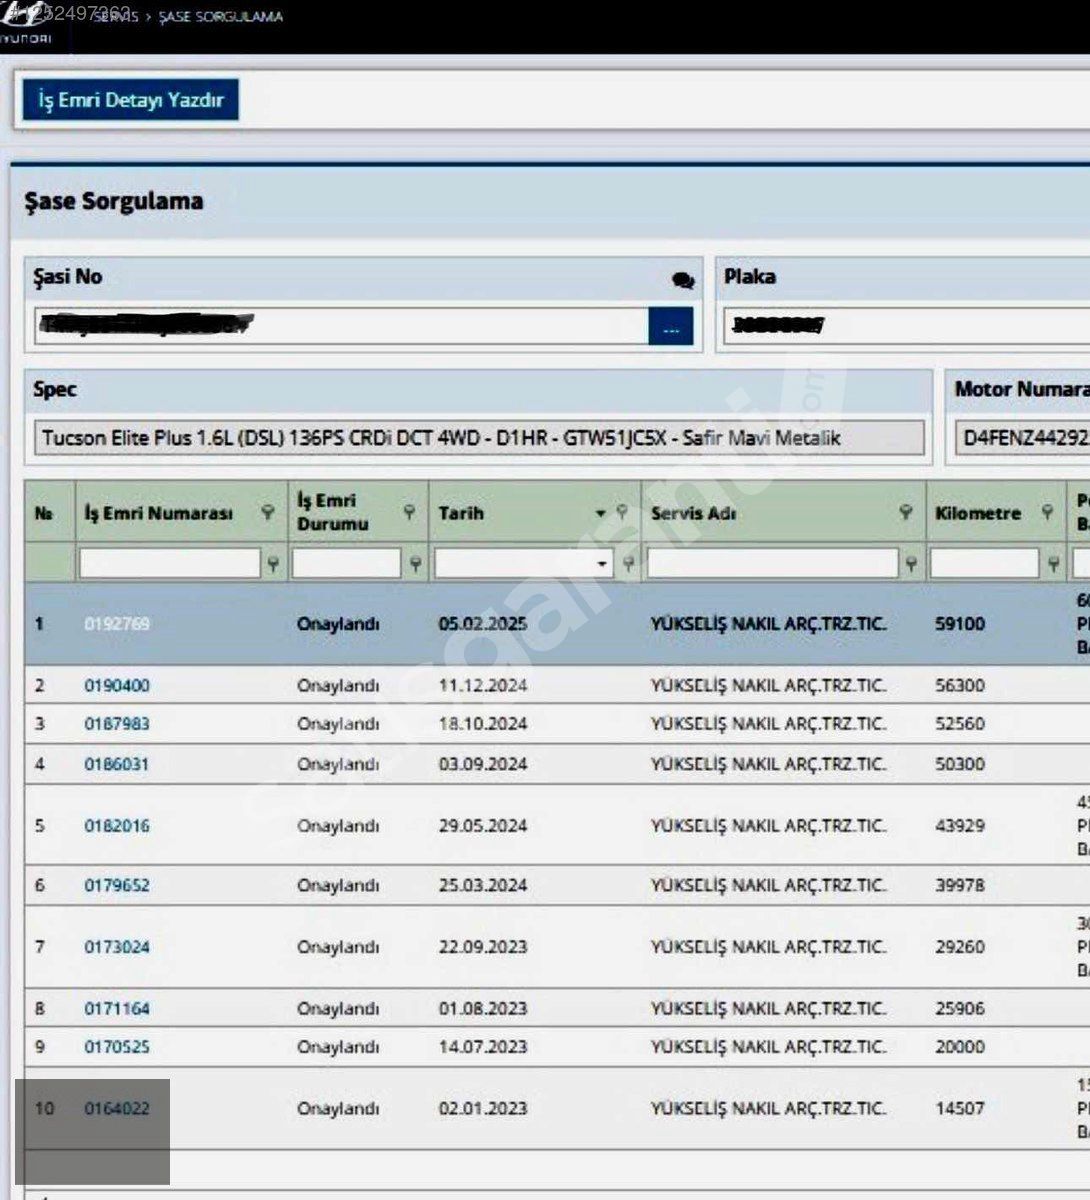Click the kilometre value 43929
This screenshot has width=1090, height=1200.
pos(960,826)
